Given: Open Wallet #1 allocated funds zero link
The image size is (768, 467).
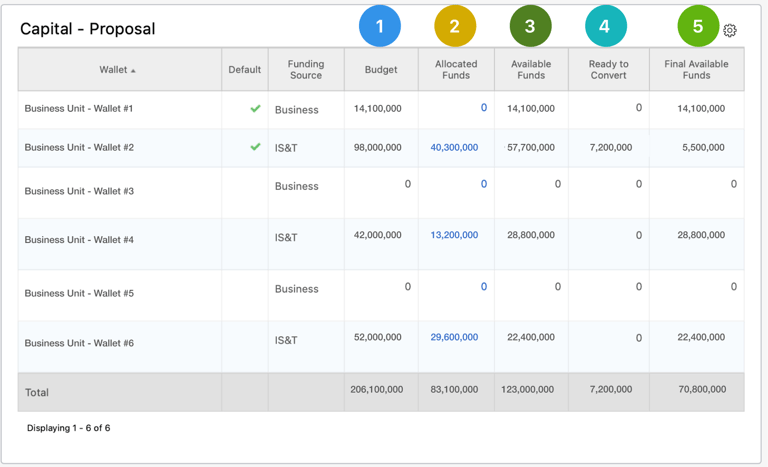Looking at the screenshot, I should coord(484,107).
